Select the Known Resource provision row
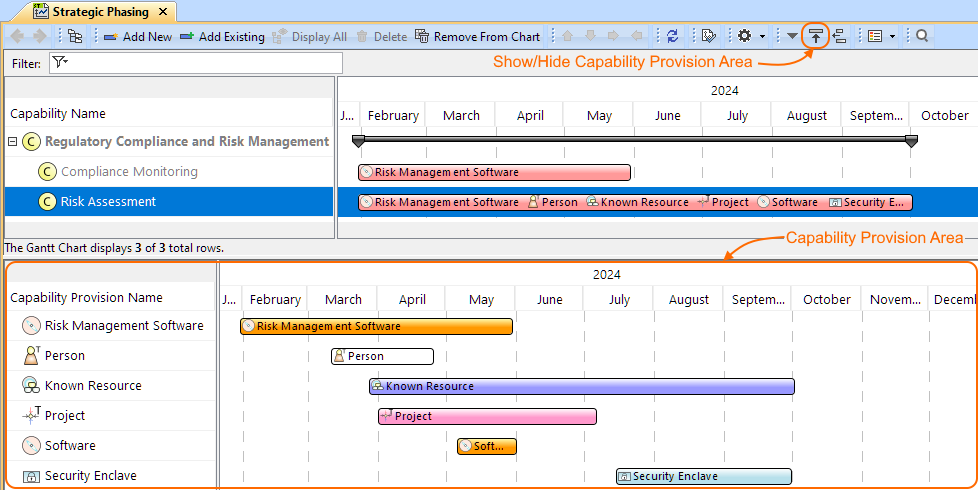Image resolution: width=978 pixels, height=490 pixels. (x=110, y=385)
